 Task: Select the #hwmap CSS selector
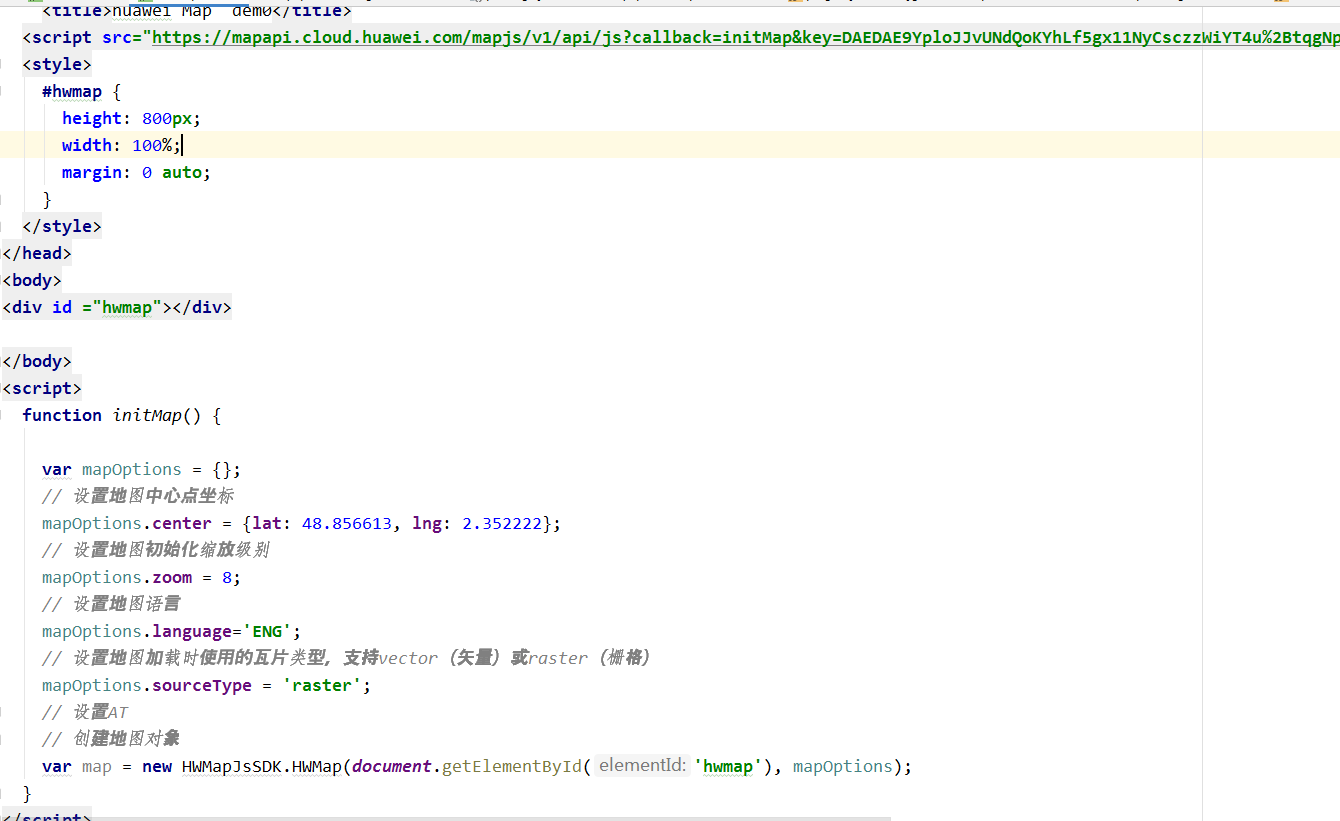point(72,91)
